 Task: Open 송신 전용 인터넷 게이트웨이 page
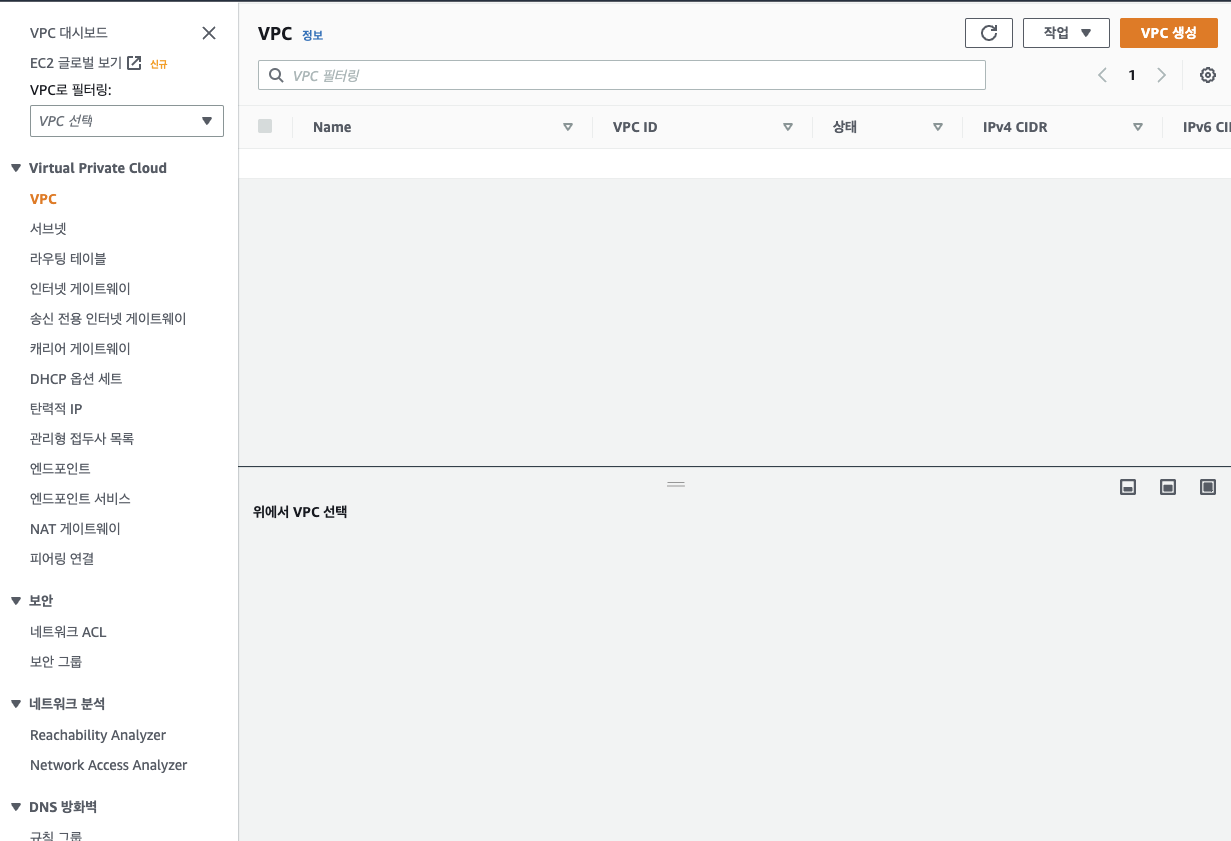coord(108,319)
